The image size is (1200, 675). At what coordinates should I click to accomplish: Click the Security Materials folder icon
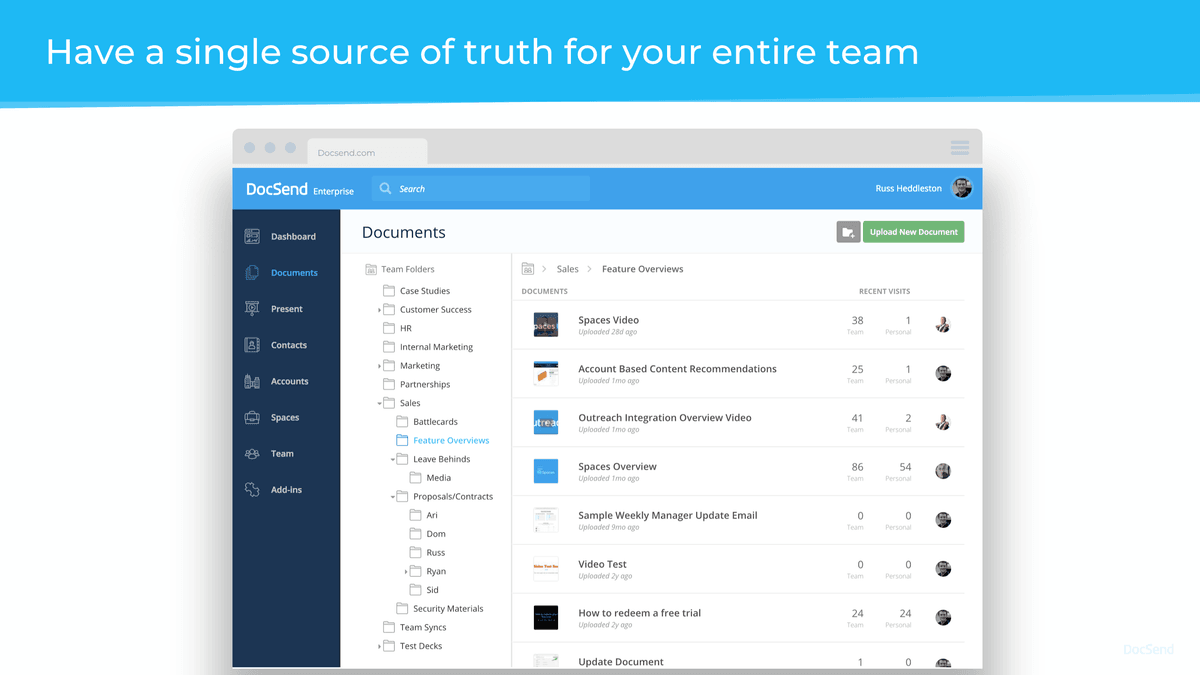coord(403,608)
